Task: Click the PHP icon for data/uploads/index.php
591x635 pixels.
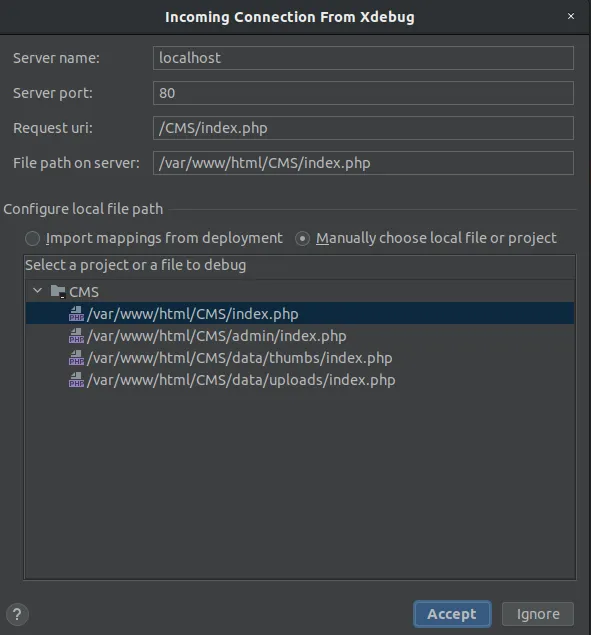Action: click(x=76, y=380)
